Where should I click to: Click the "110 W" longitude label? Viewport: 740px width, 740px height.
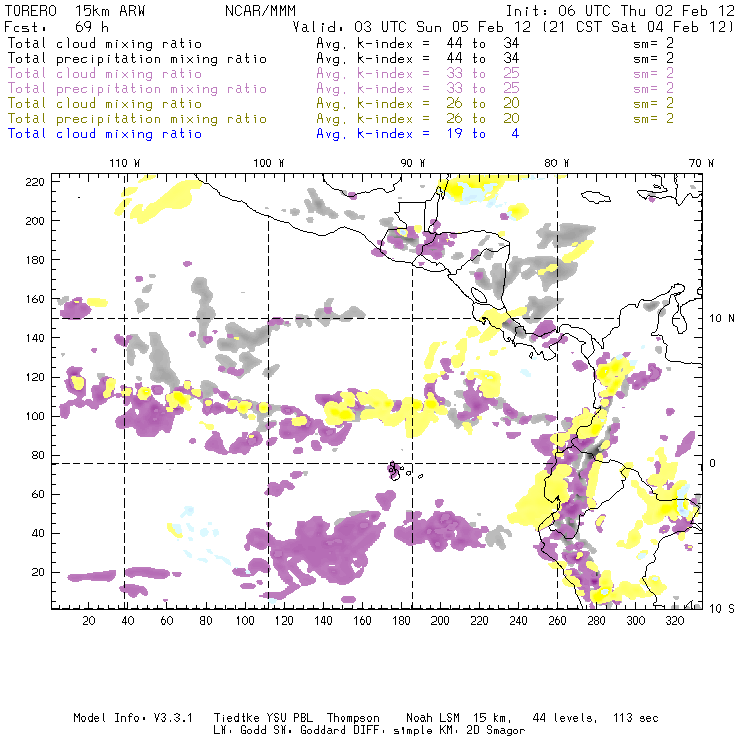tap(125, 163)
